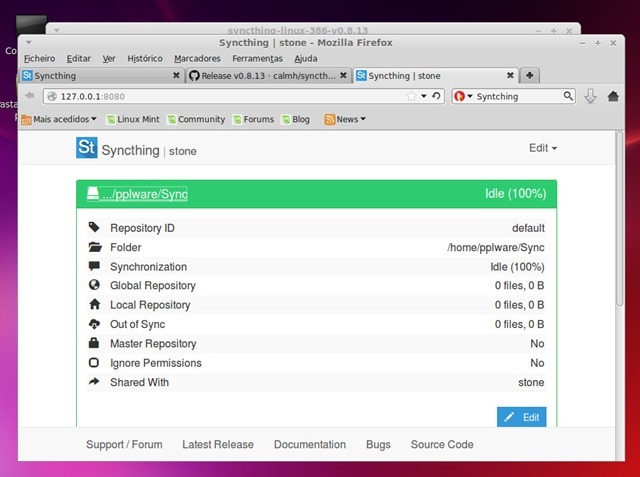
Task: Open the Latest Release footer link
Action: pyautogui.click(x=218, y=444)
